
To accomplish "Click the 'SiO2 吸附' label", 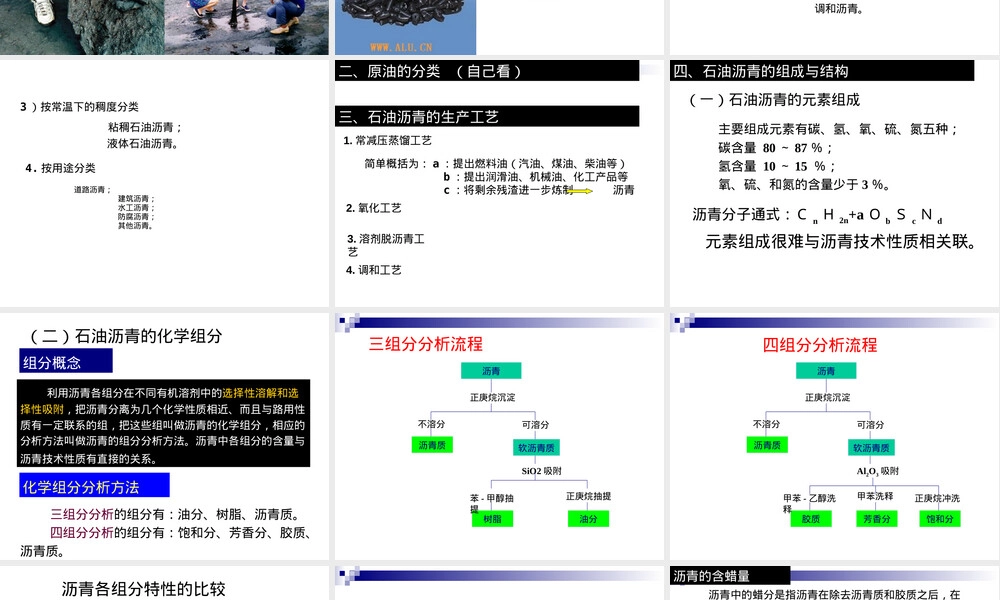I will [x=541, y=471].
